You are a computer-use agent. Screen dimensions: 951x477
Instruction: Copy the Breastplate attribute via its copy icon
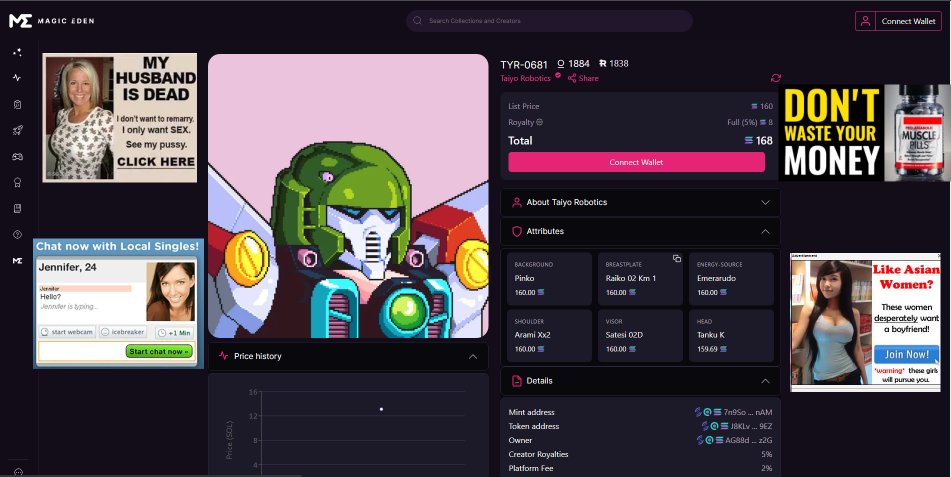676,259
